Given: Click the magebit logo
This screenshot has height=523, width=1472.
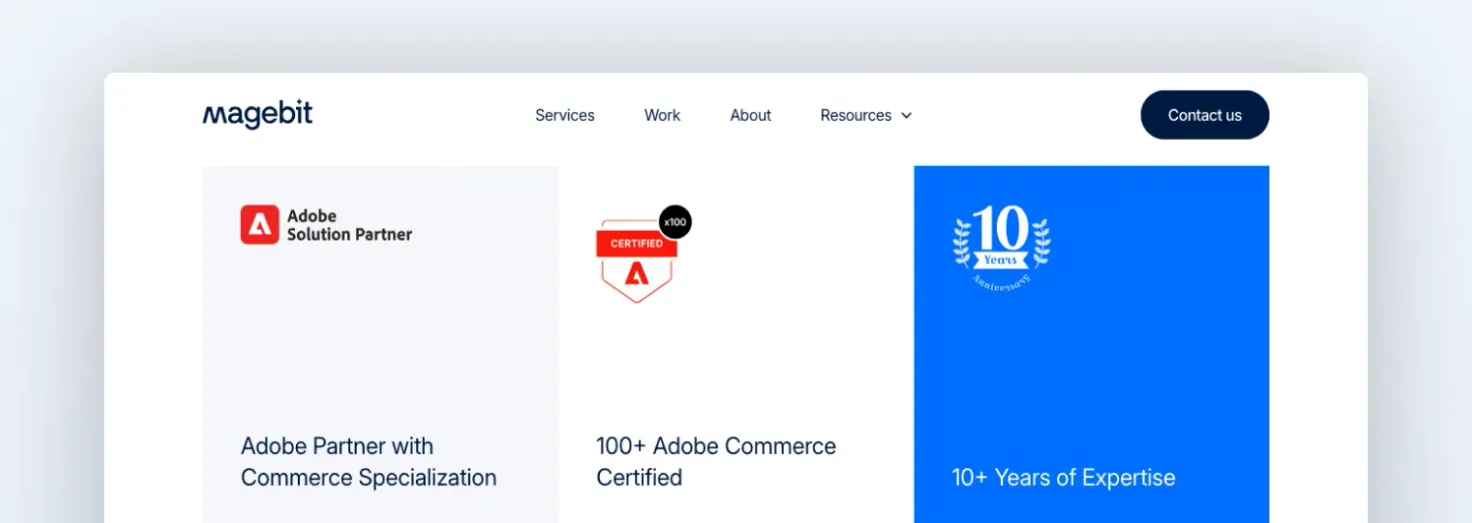Looking at the screenshot, I should [x=257, y=115].
